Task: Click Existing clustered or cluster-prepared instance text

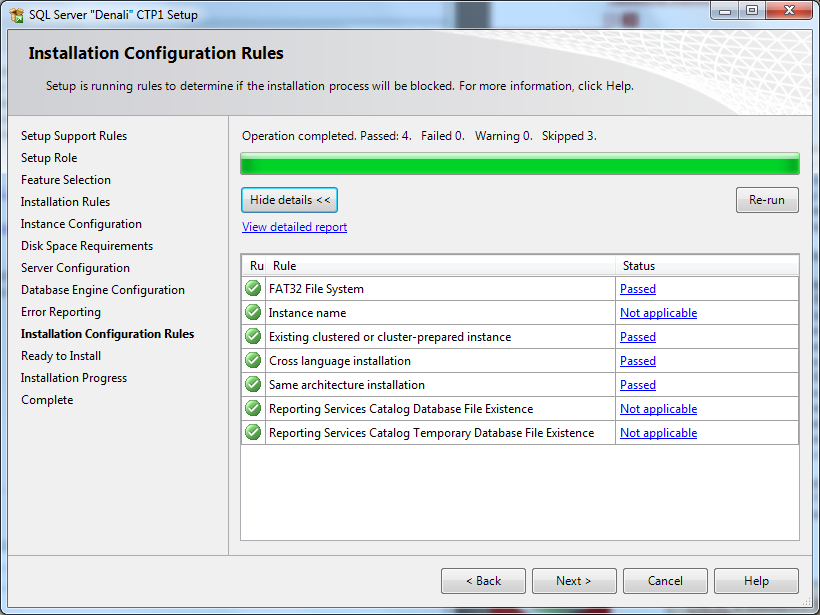Action: click(x=390, y=337)
